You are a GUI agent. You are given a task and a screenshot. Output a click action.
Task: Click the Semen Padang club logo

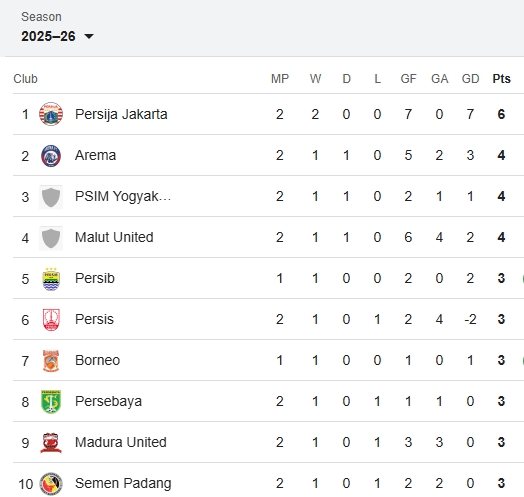coord(51,484)
